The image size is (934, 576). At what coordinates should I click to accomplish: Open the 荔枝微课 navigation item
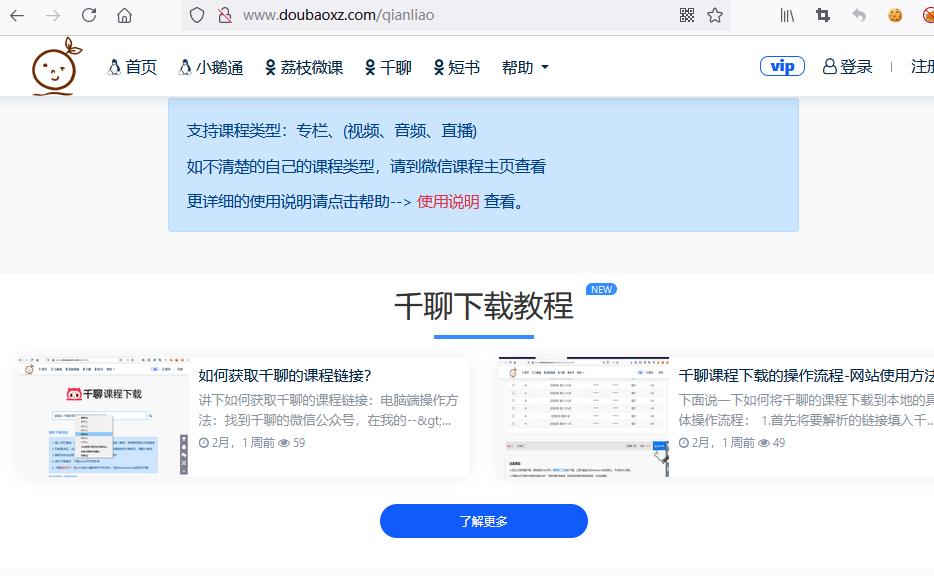pyautogui.click(x=304, y=67)
